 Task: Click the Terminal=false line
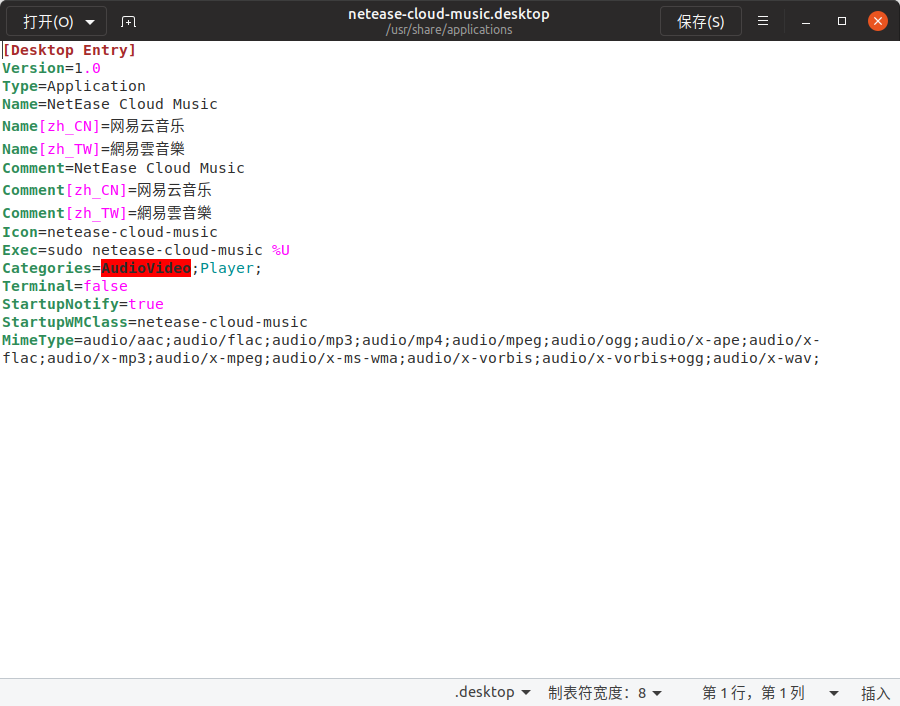click(x=65, y=286)
